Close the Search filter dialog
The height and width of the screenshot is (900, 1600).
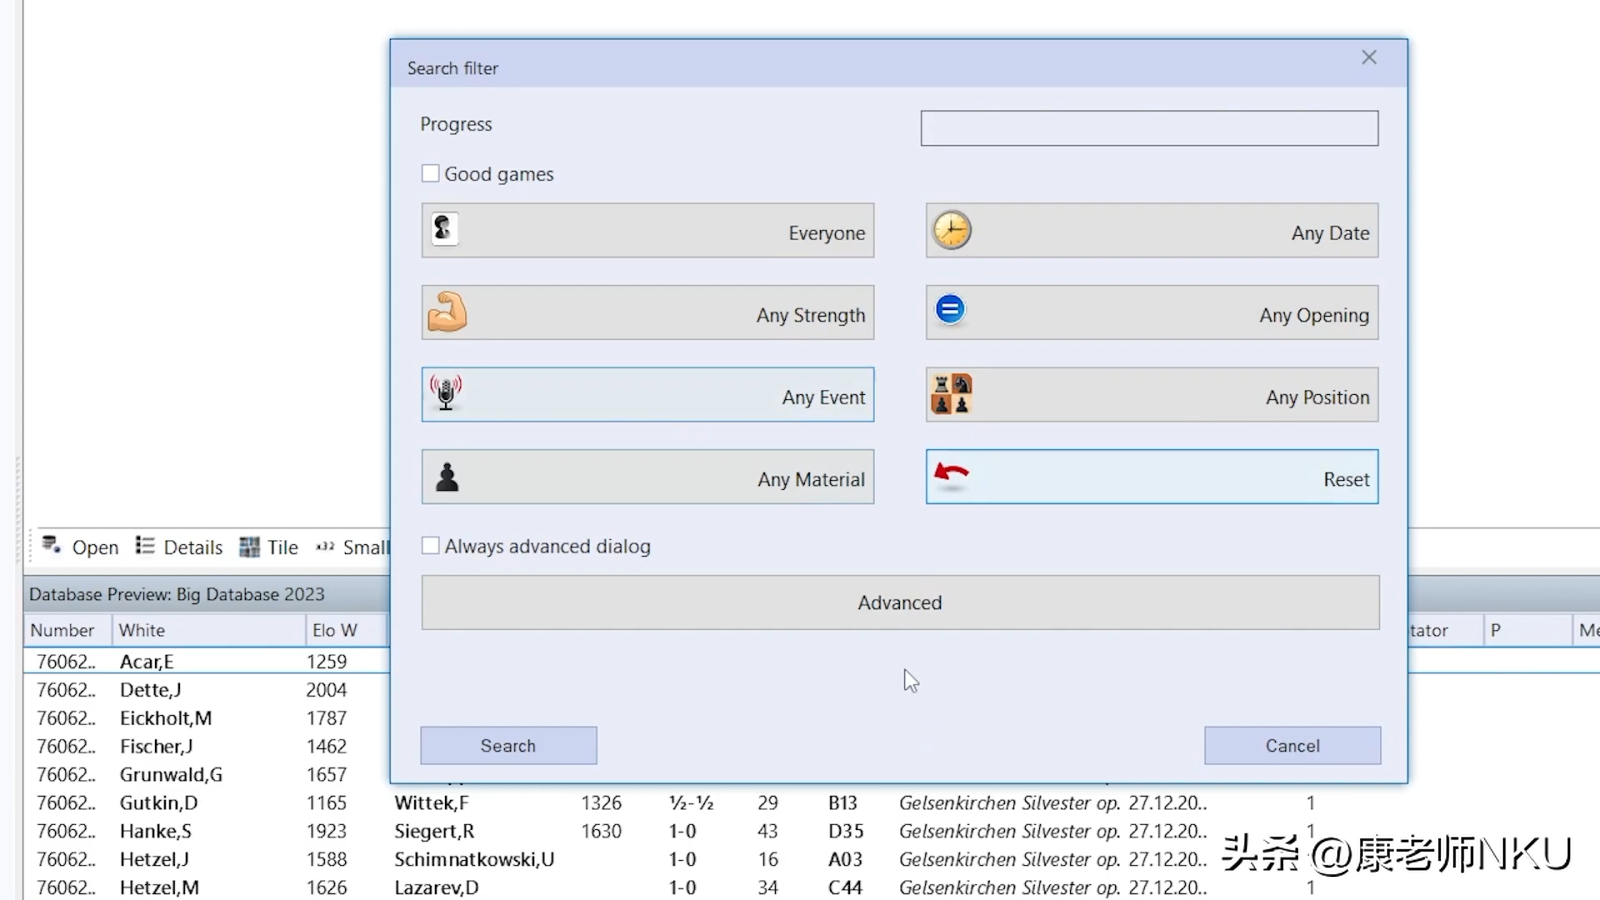click(1369, 58)
